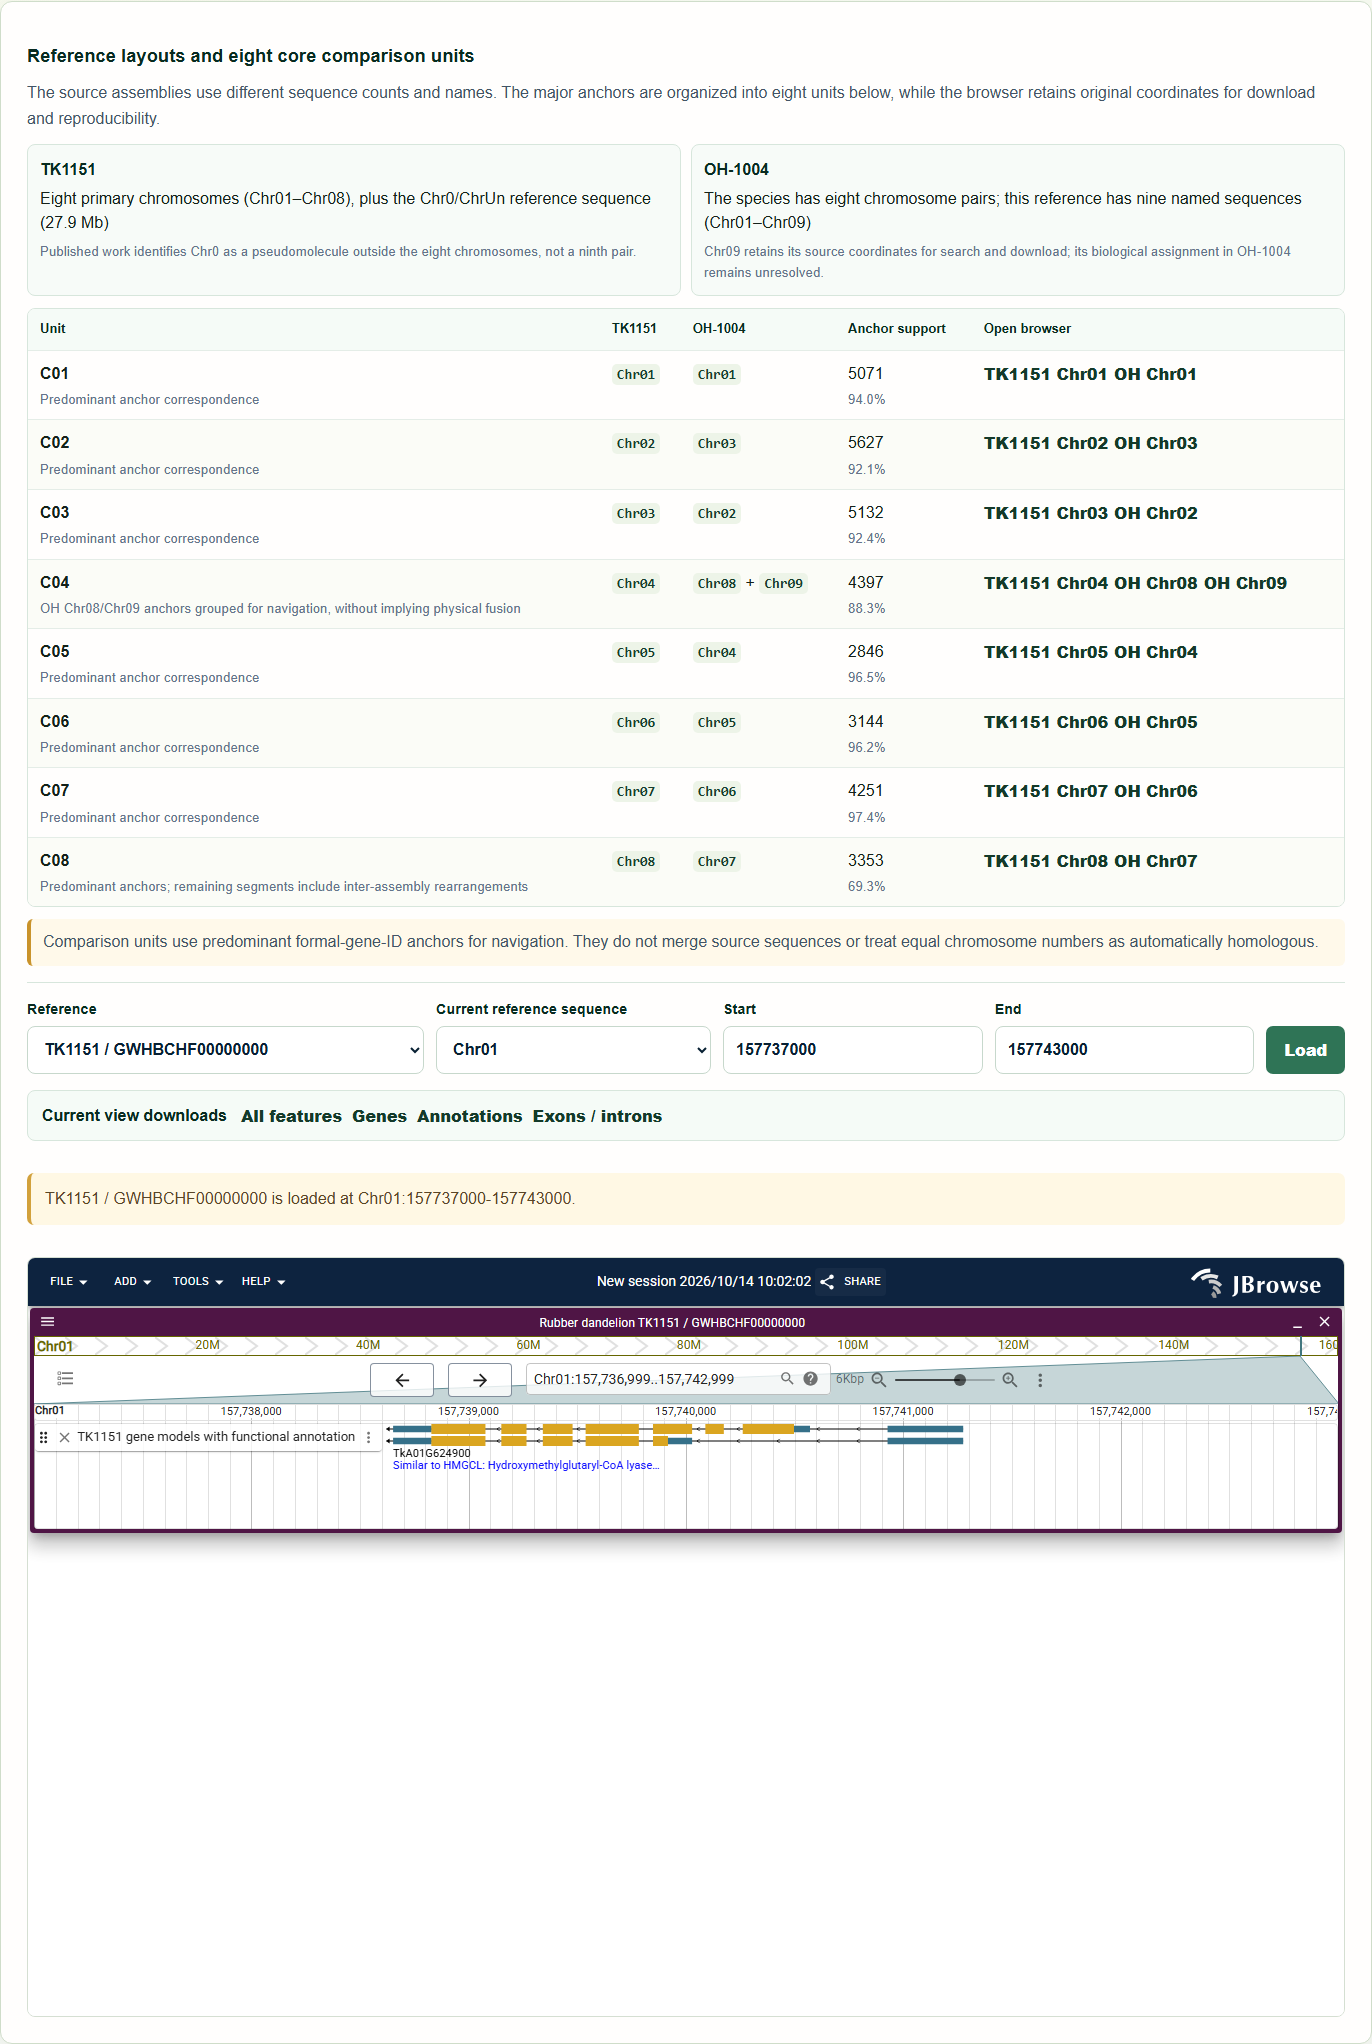Download All features for current view
The image size is (1372, 2044).
(x=291, y=1116)
